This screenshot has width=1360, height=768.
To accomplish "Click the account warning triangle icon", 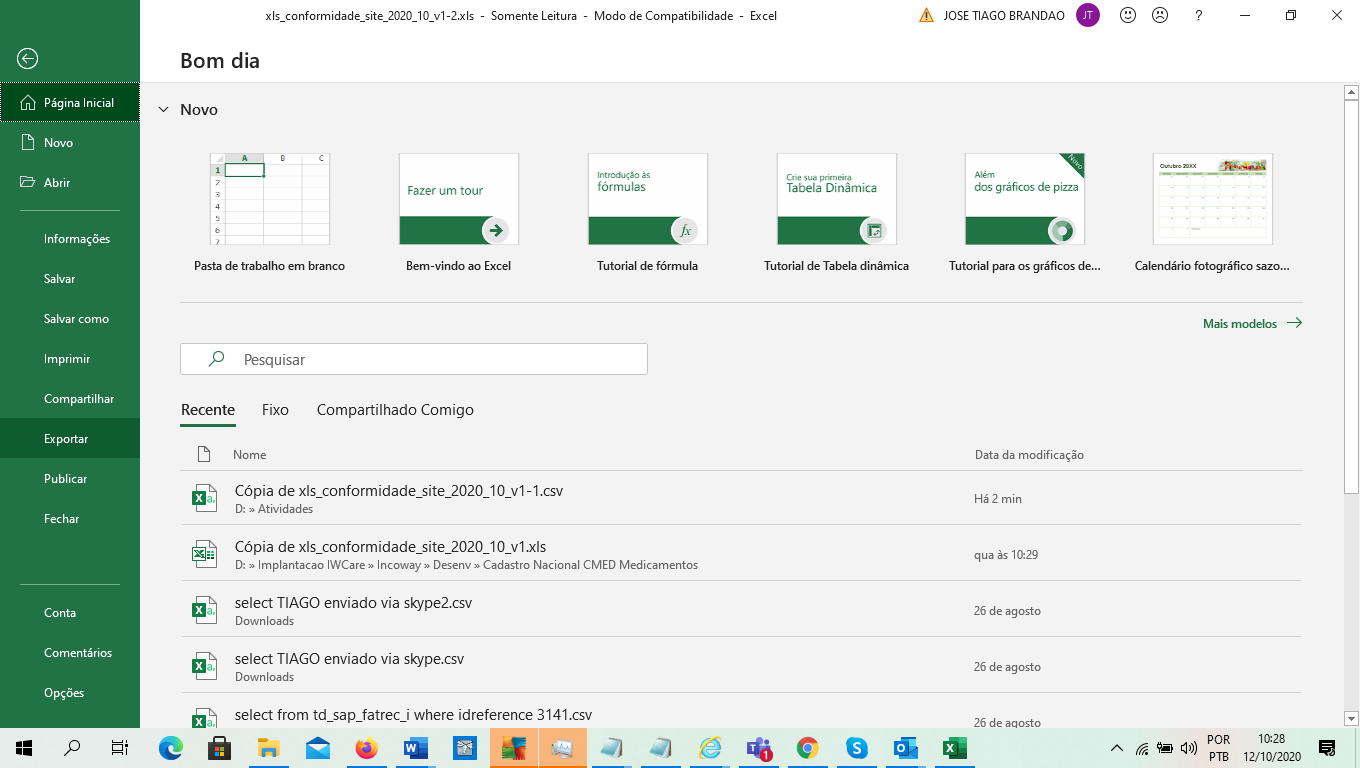I will point(926,16).
